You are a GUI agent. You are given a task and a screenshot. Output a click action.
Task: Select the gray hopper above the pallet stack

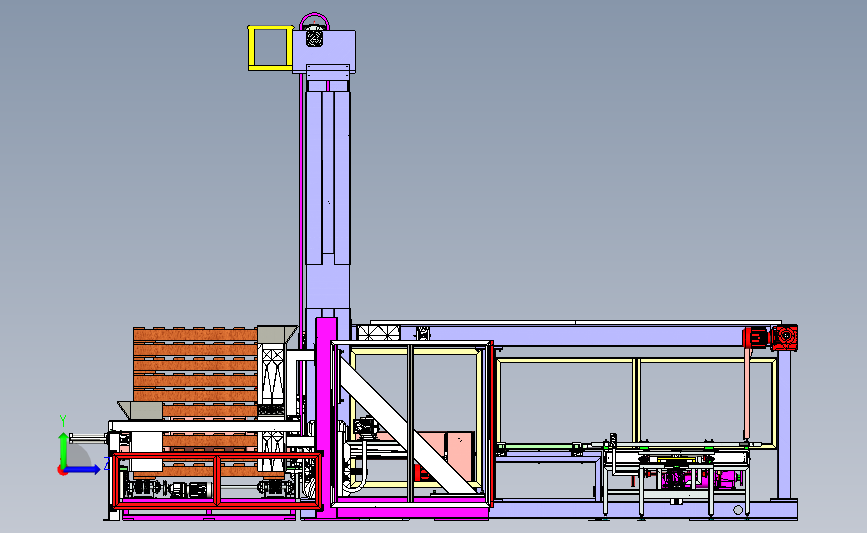[276, 334]
